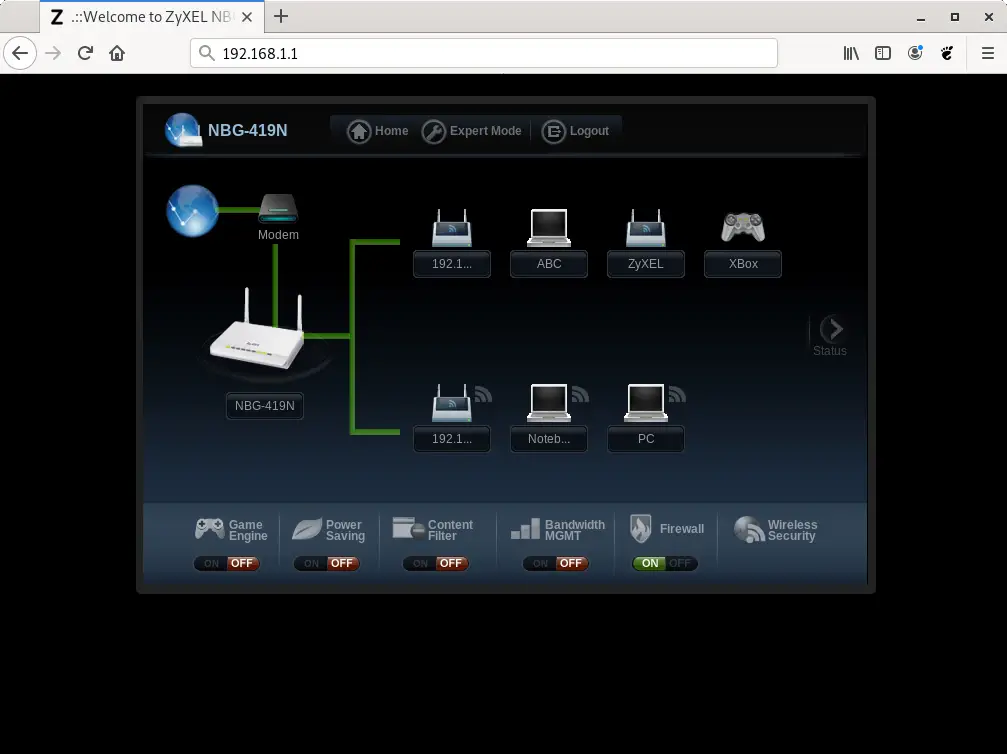
Task: Click the Power Saving leaf icon
Action: click(x=307, y=529)
